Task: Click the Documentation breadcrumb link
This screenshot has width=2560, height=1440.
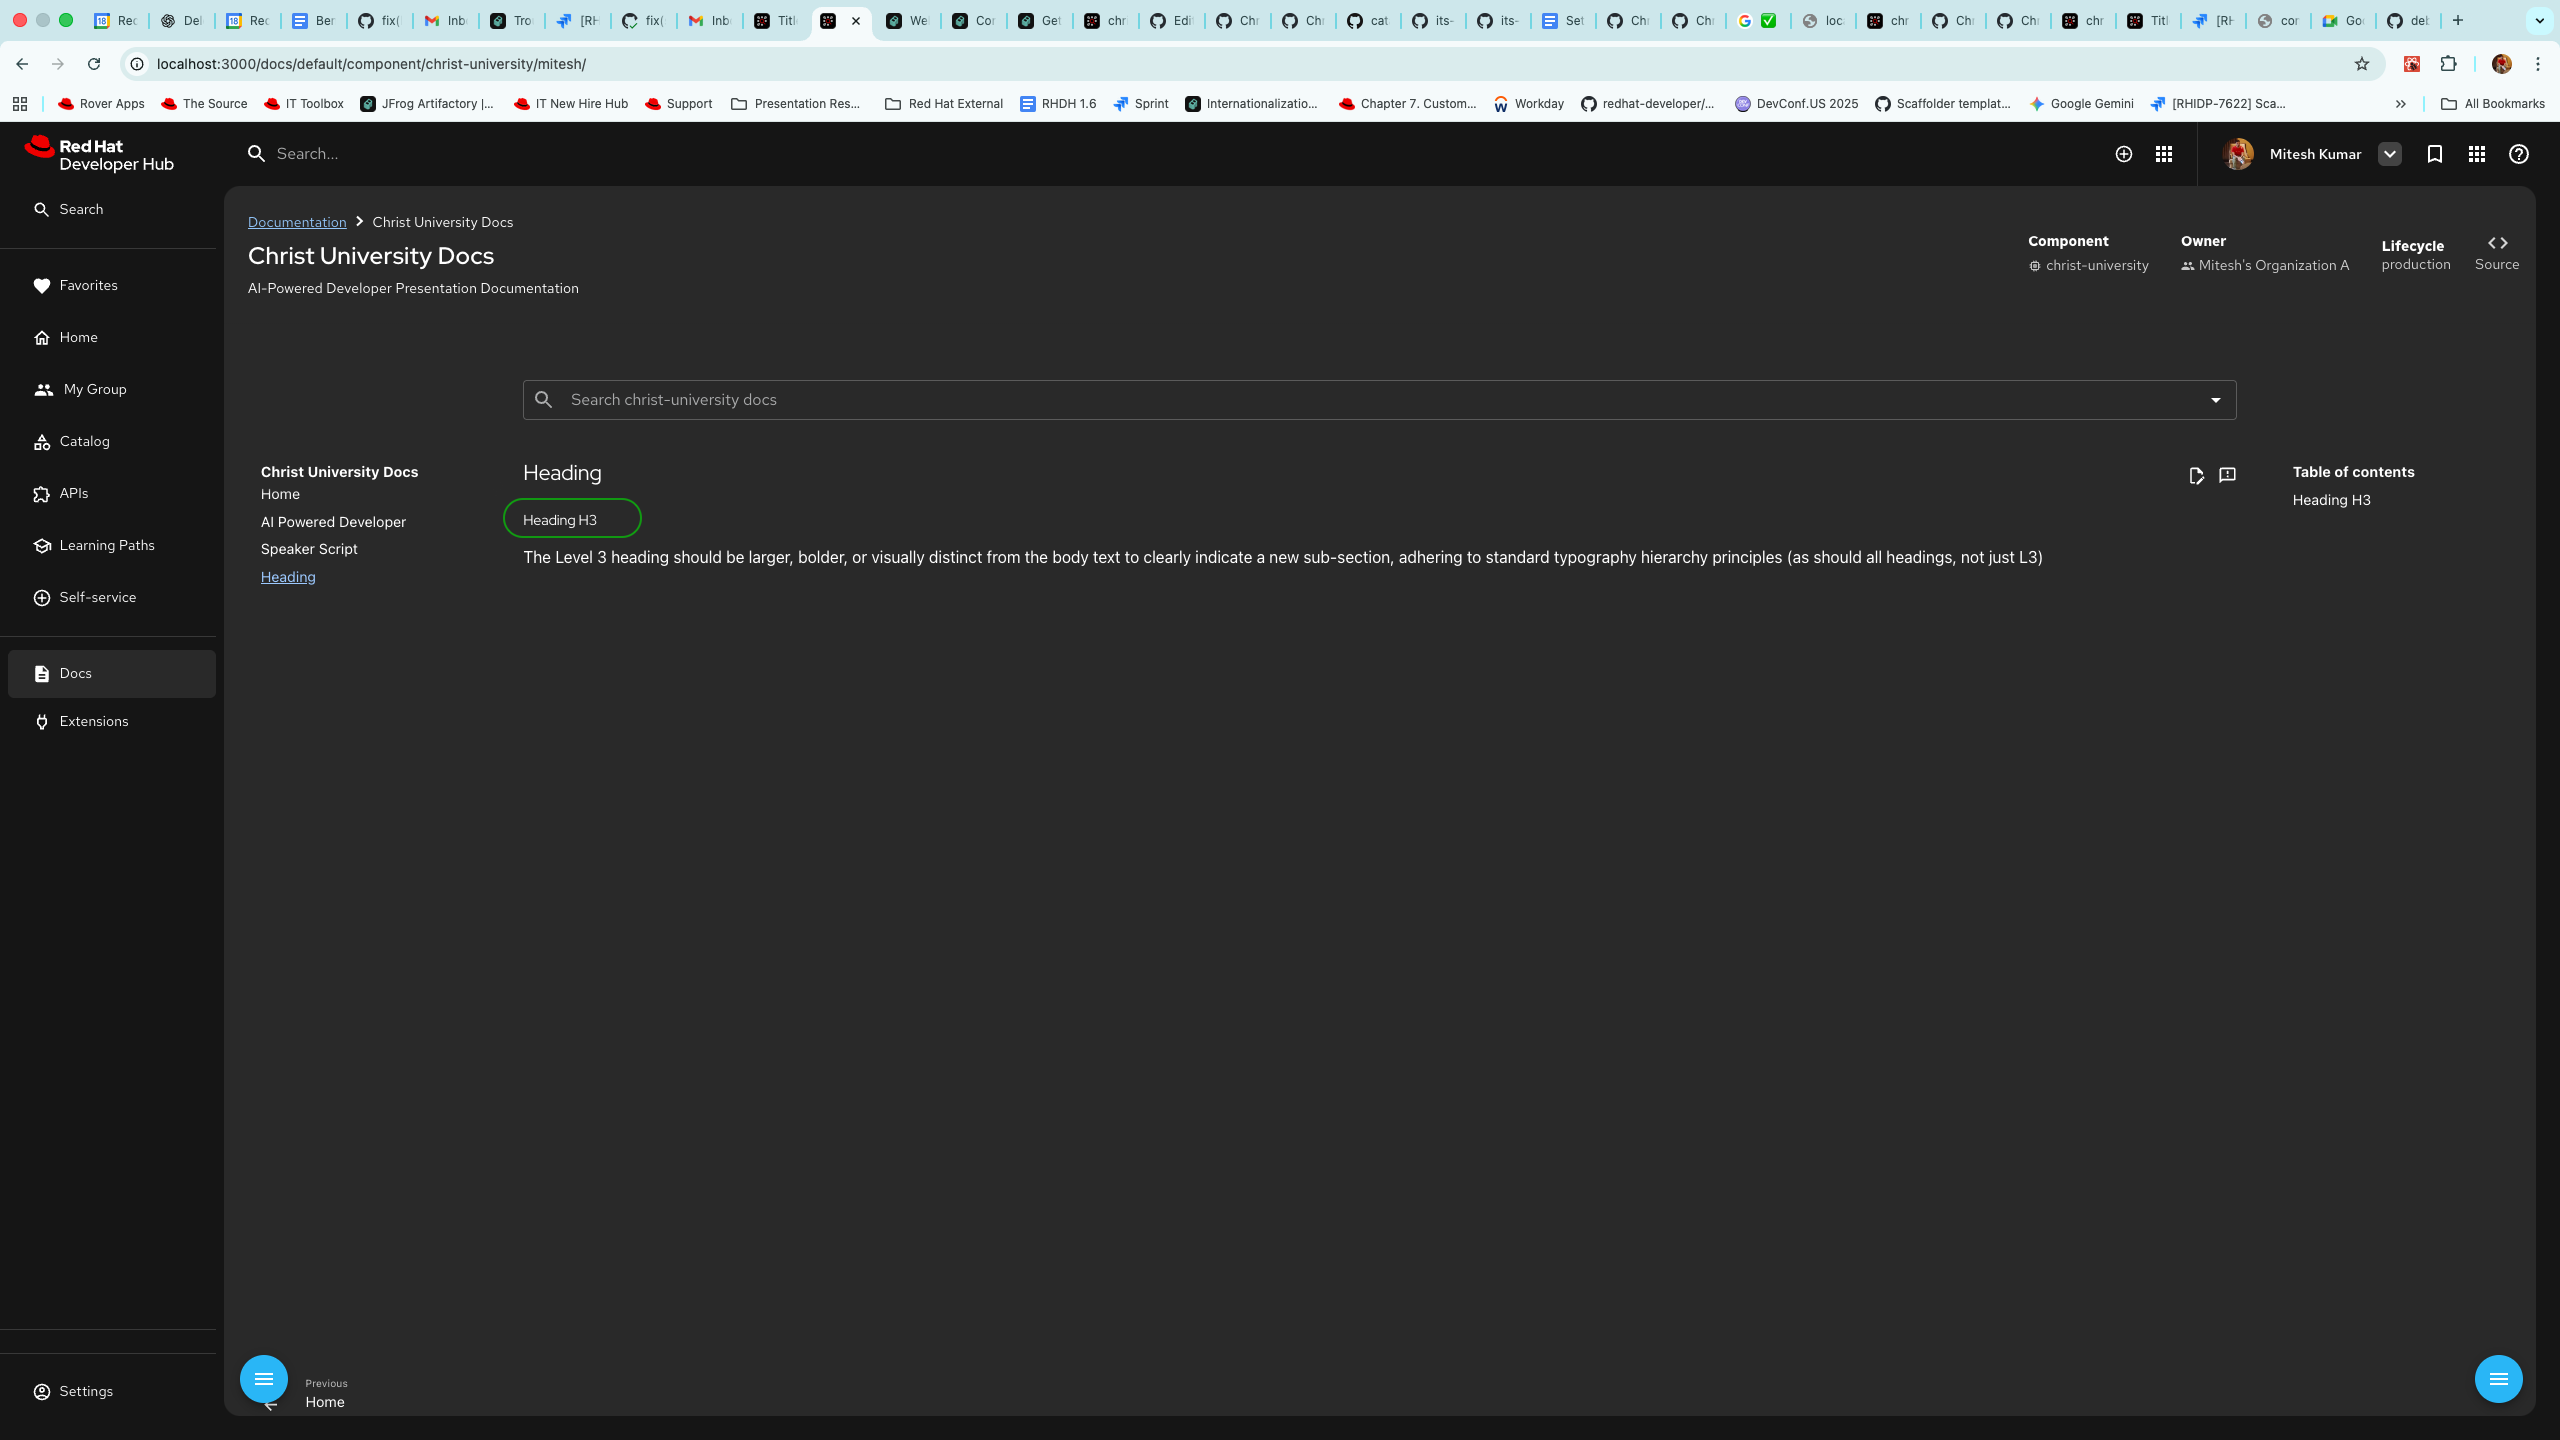Action: [x=297, y=222]
